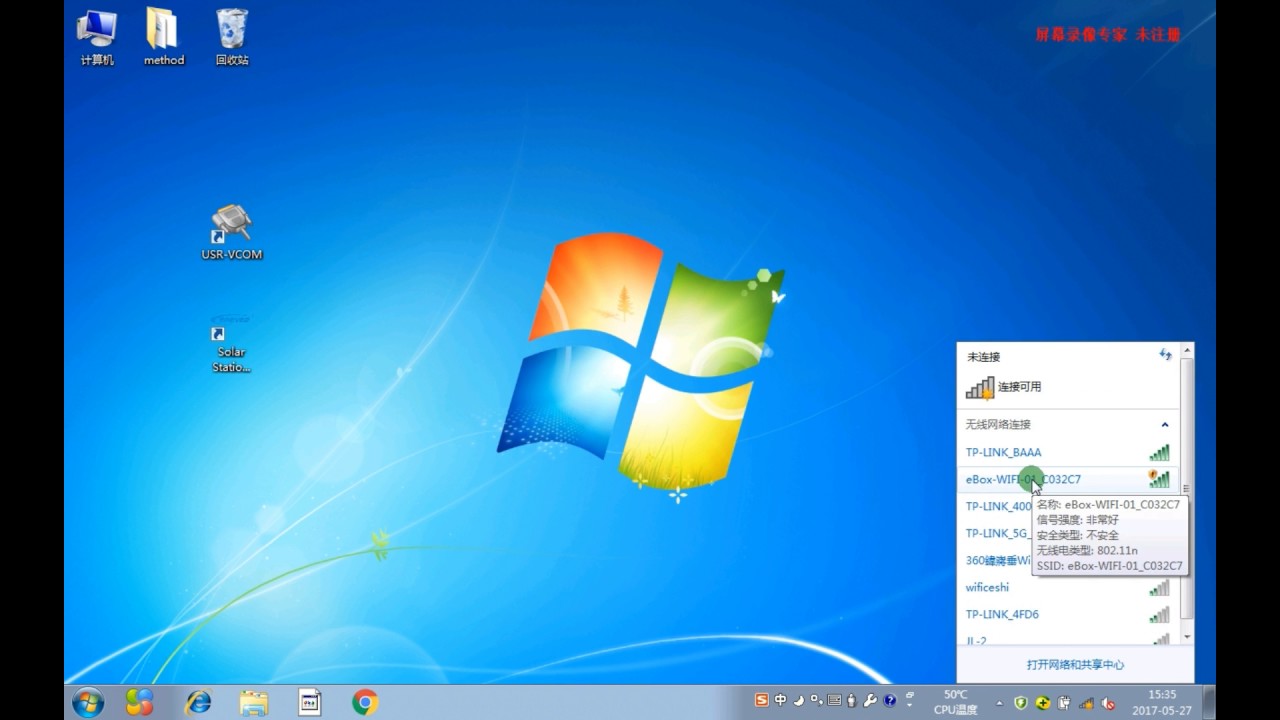This screenshot has height=720, width=1280.
Task: Click the network list scrollbar down arrow
Action: [x=1187, y=637]
